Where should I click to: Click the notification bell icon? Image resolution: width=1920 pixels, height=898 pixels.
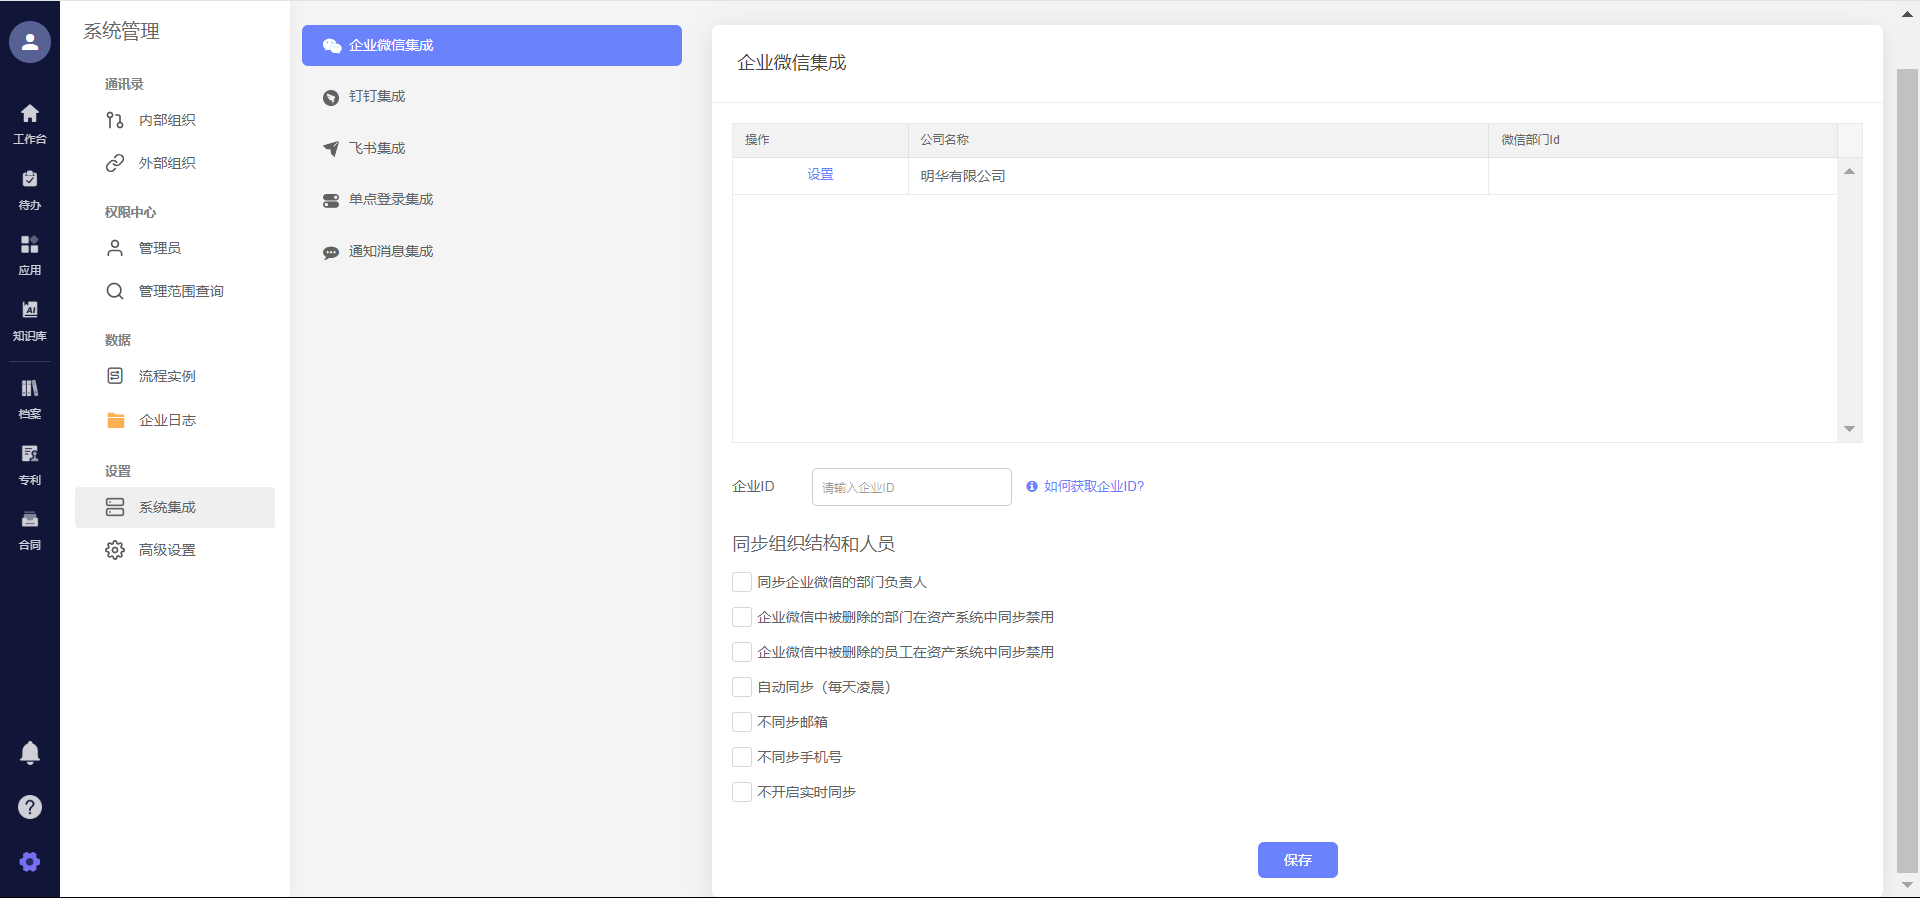[x=30, y=752]
